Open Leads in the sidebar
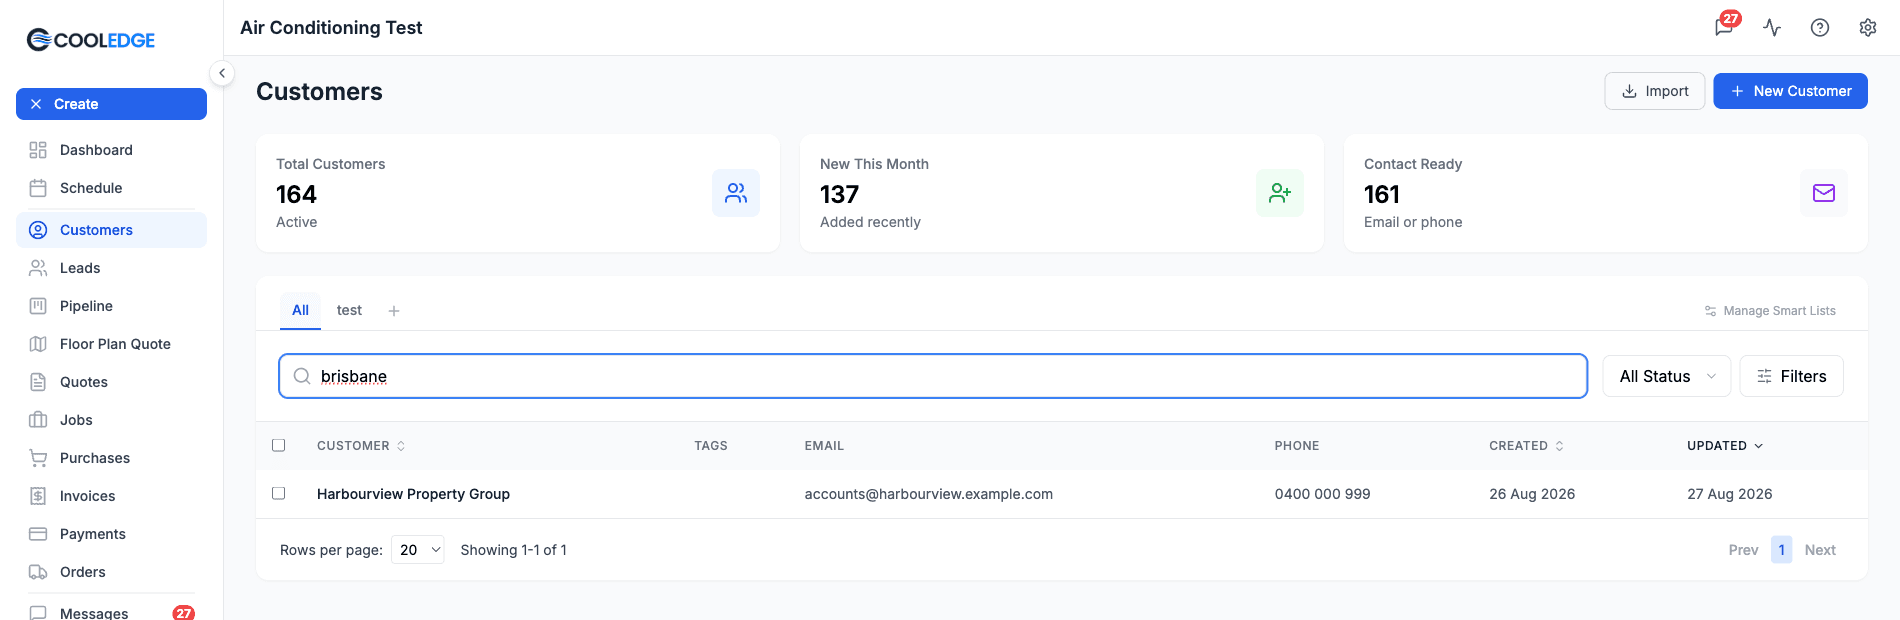Image resolution: width=1900 pixels, height=620 pixels. tap(111, 268)
